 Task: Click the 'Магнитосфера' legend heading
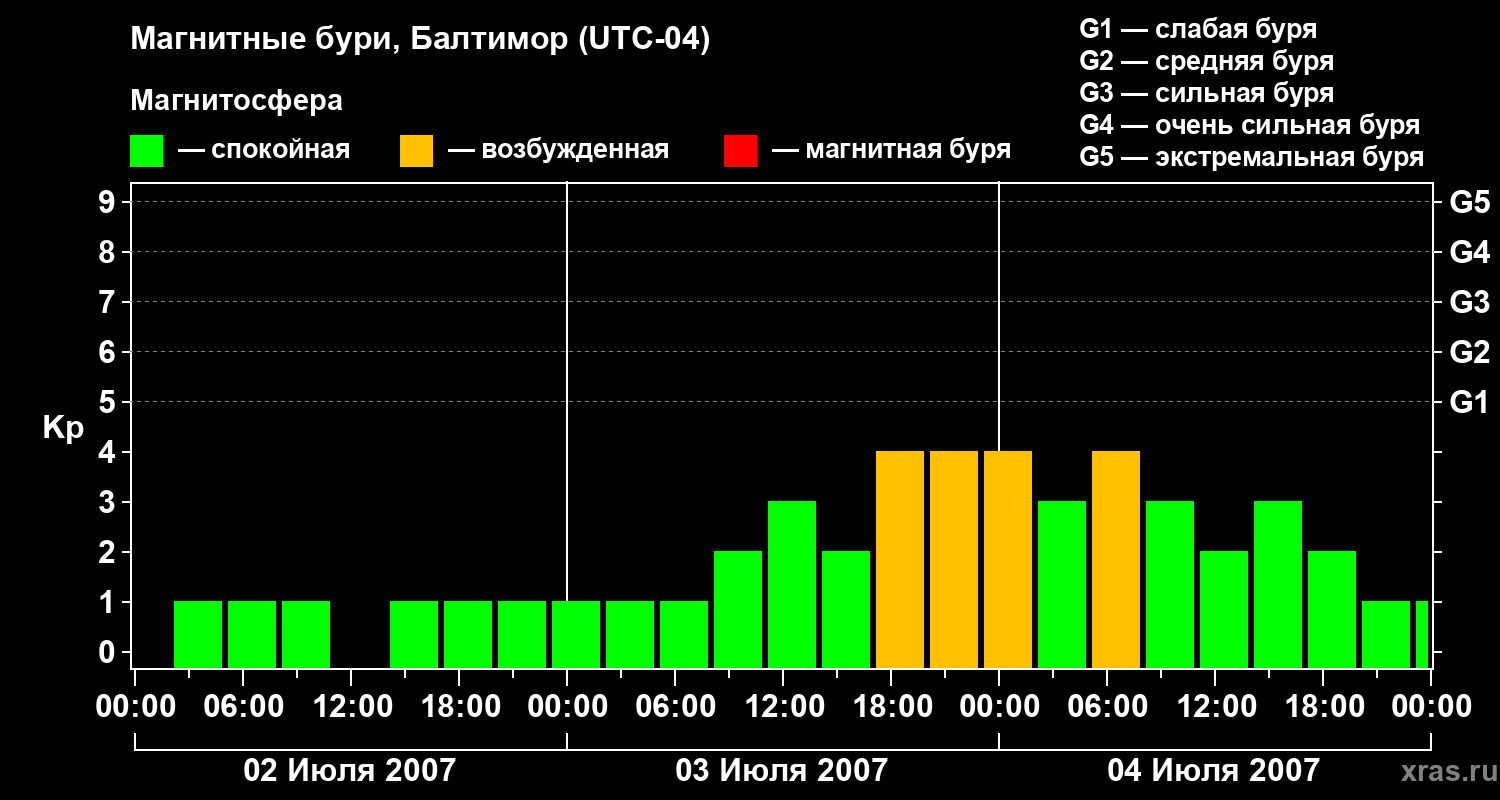(x=236, y=101)
